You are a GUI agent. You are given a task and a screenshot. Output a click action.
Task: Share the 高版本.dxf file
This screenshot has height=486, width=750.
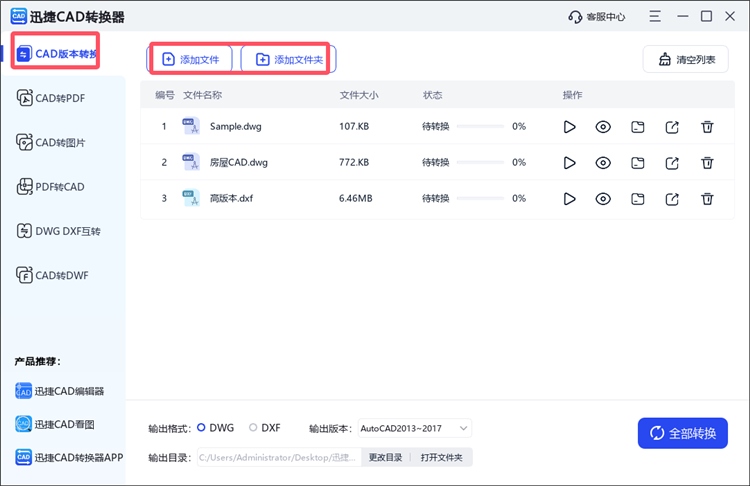point(673,199)
